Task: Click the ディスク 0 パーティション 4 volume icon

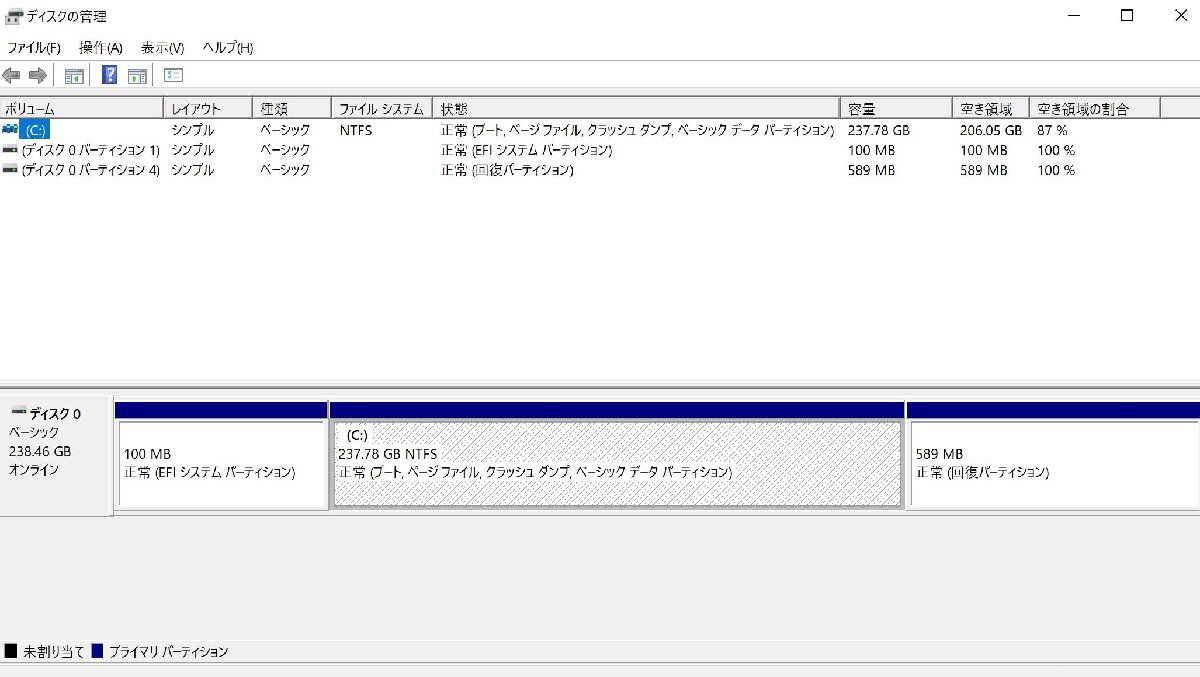Action: 10,170
